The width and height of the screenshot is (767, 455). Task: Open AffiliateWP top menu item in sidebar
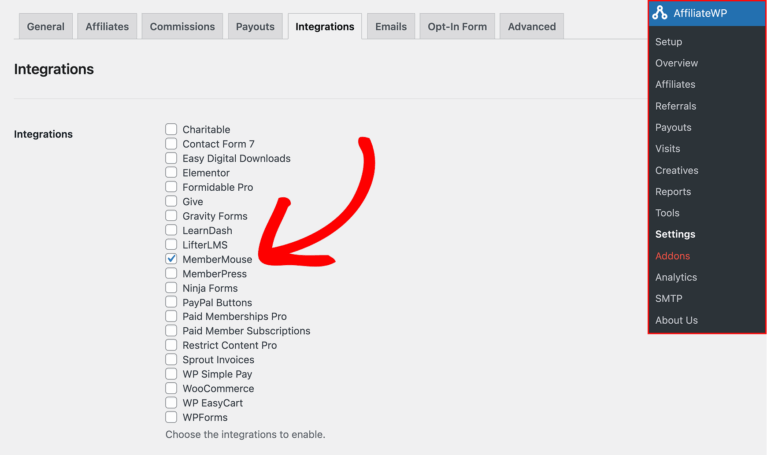coord(707,13)
